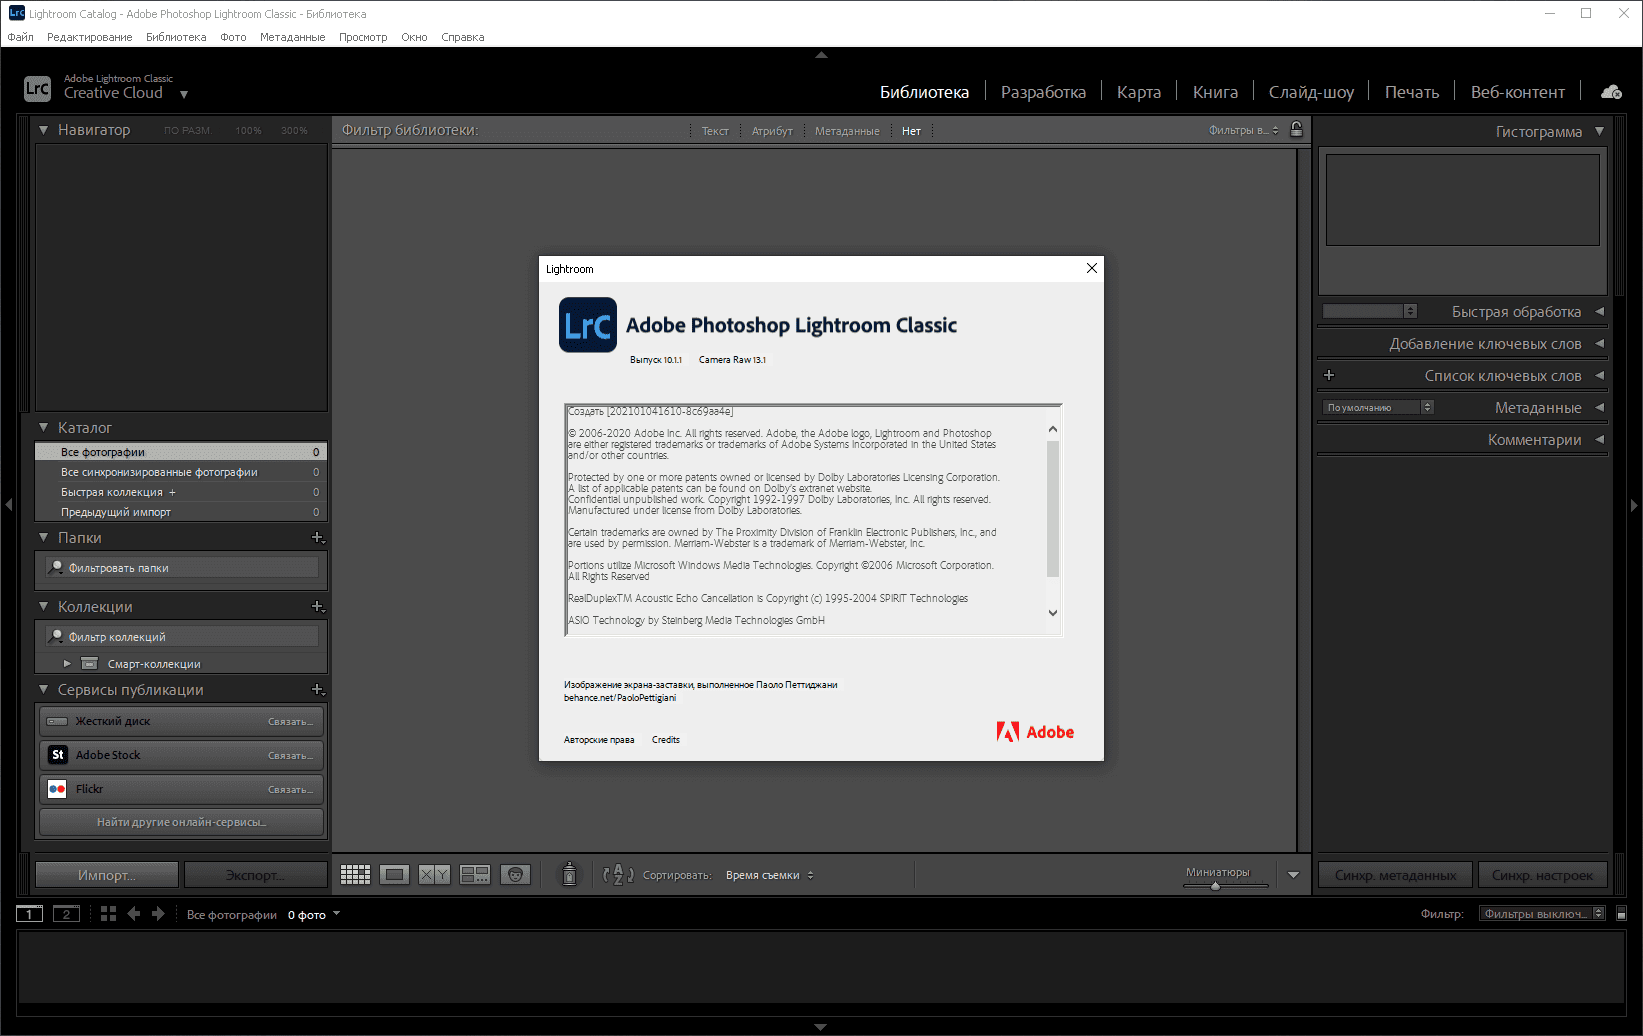Viewport: 1643px width, 1036px height.
Task: Select the Текст filter tab
Action: 715,131
